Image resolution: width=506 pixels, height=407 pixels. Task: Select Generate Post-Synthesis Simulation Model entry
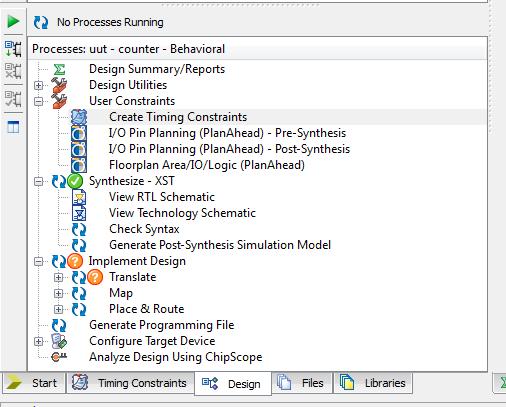point(220,245)
